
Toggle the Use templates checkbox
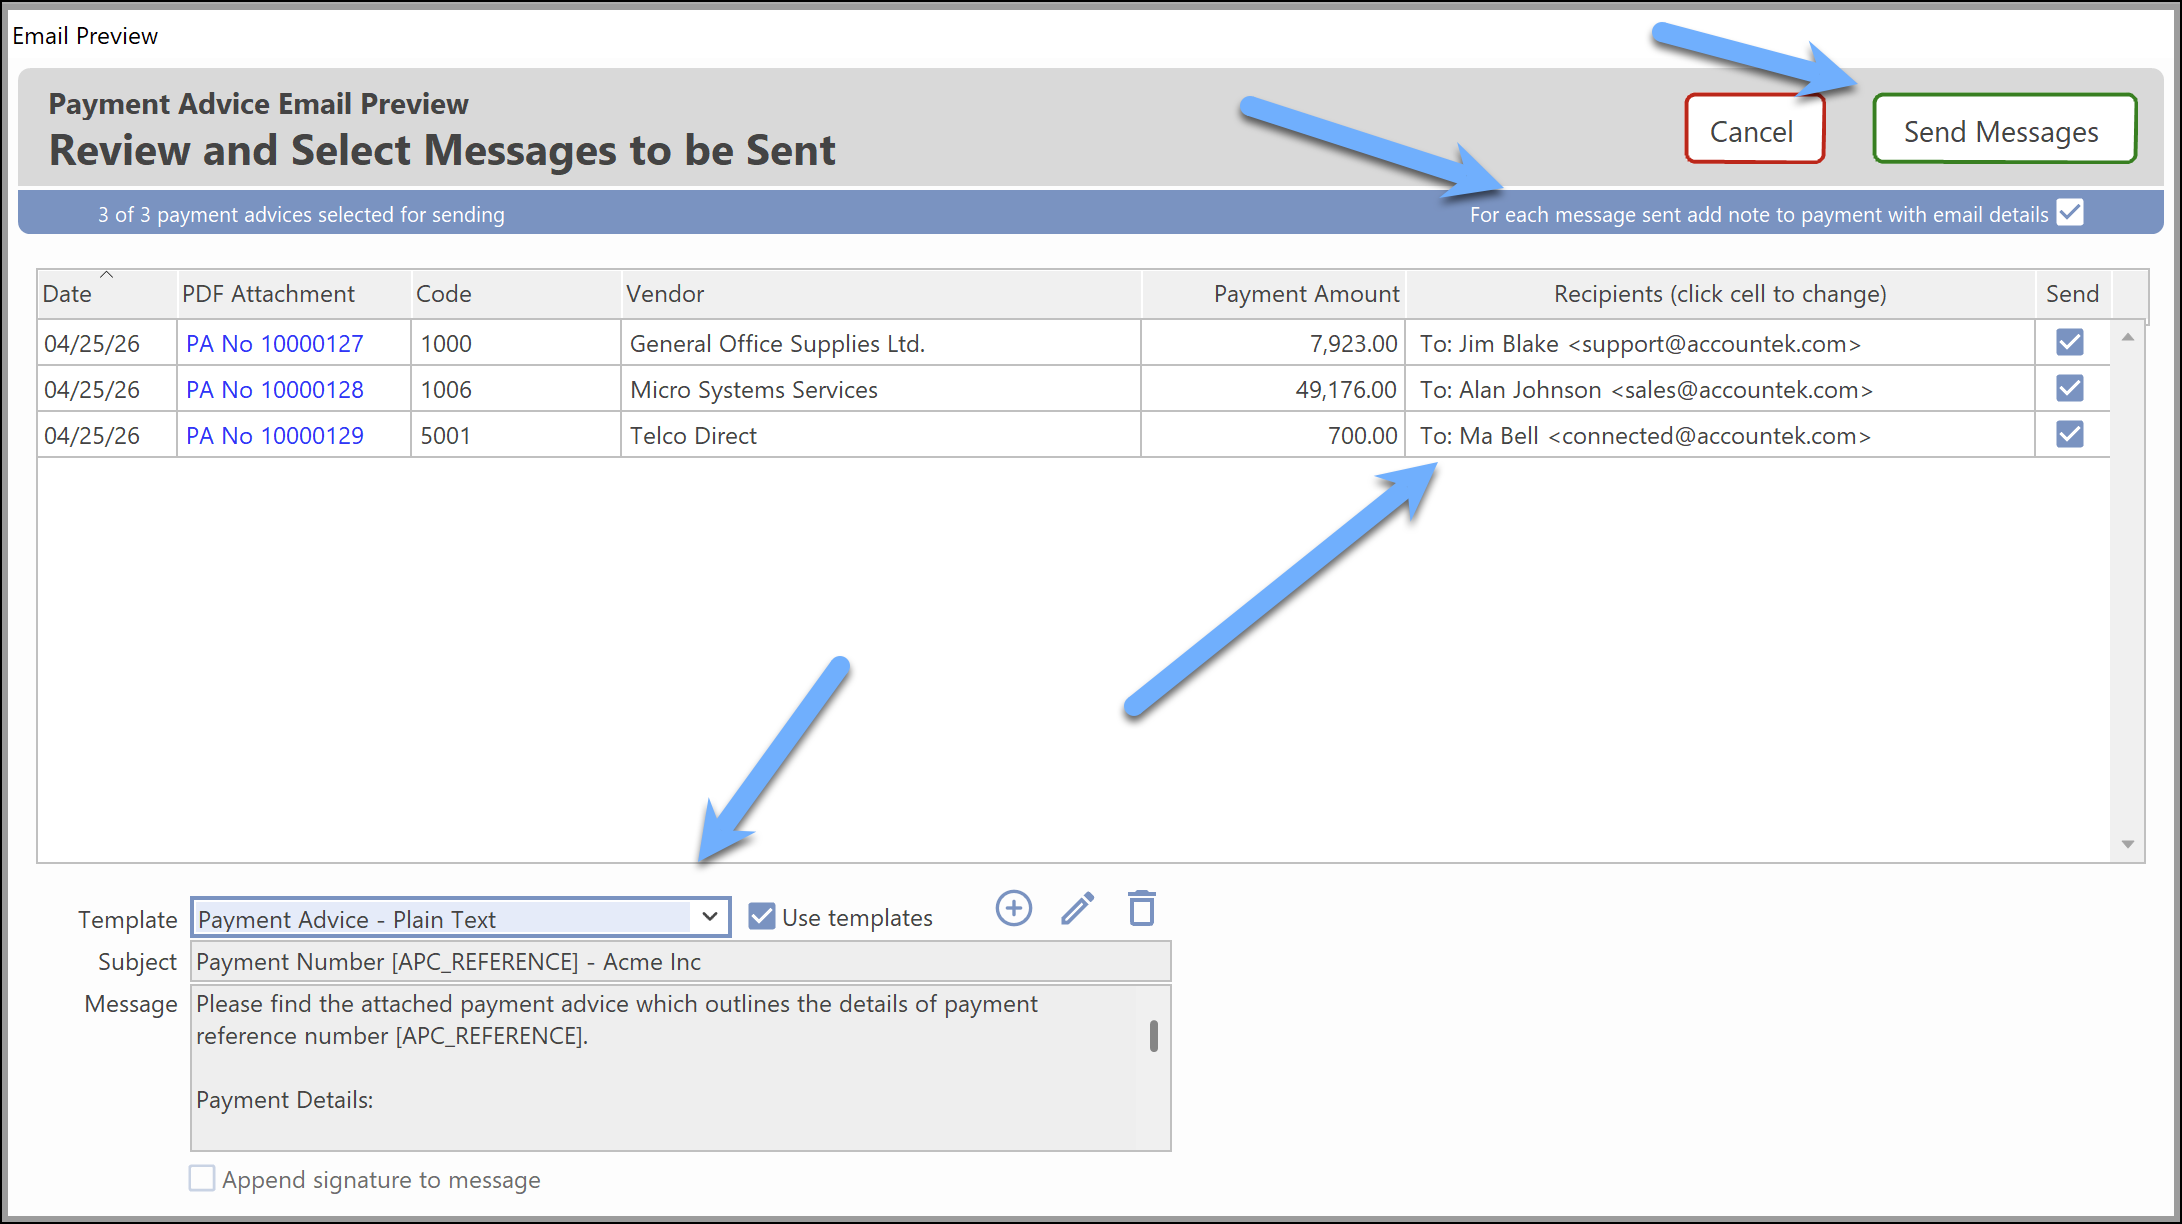pos(762,916)
